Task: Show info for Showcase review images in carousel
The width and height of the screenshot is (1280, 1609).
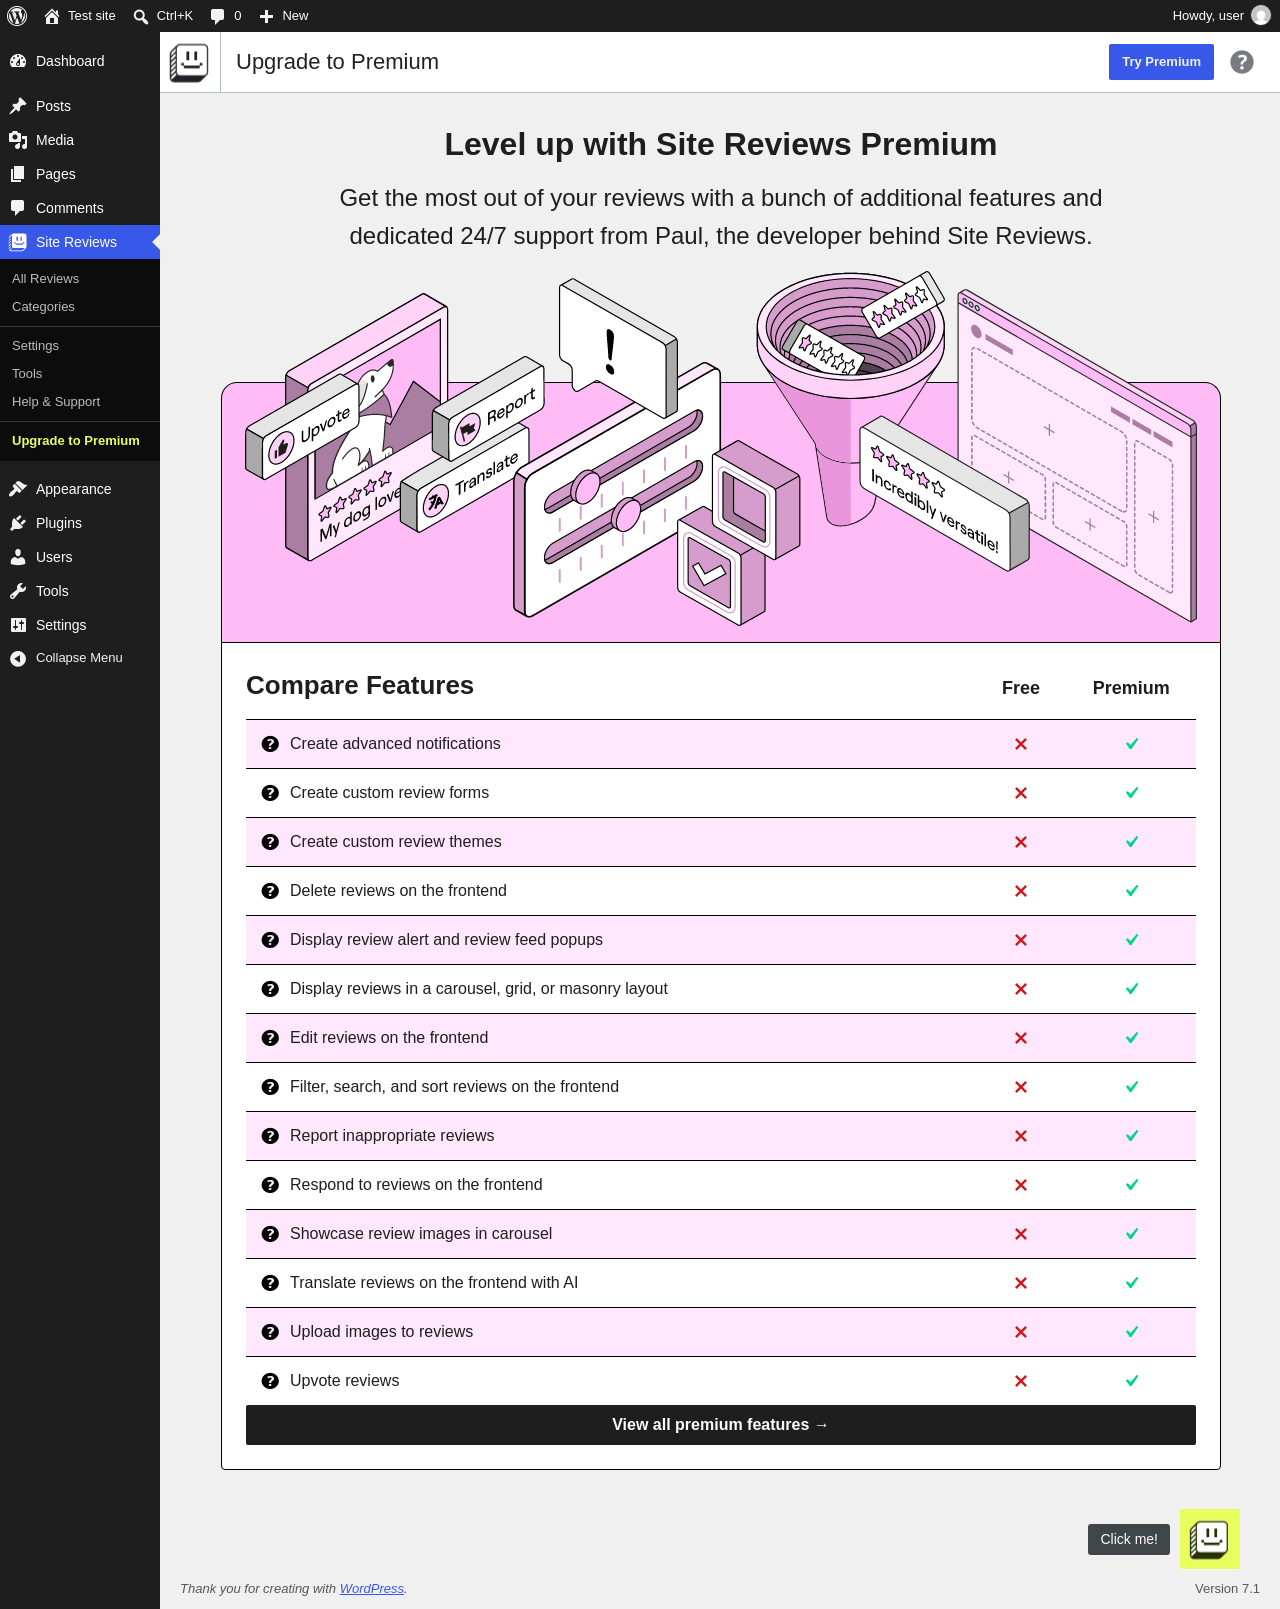Action: click(x=270, y=1234)
